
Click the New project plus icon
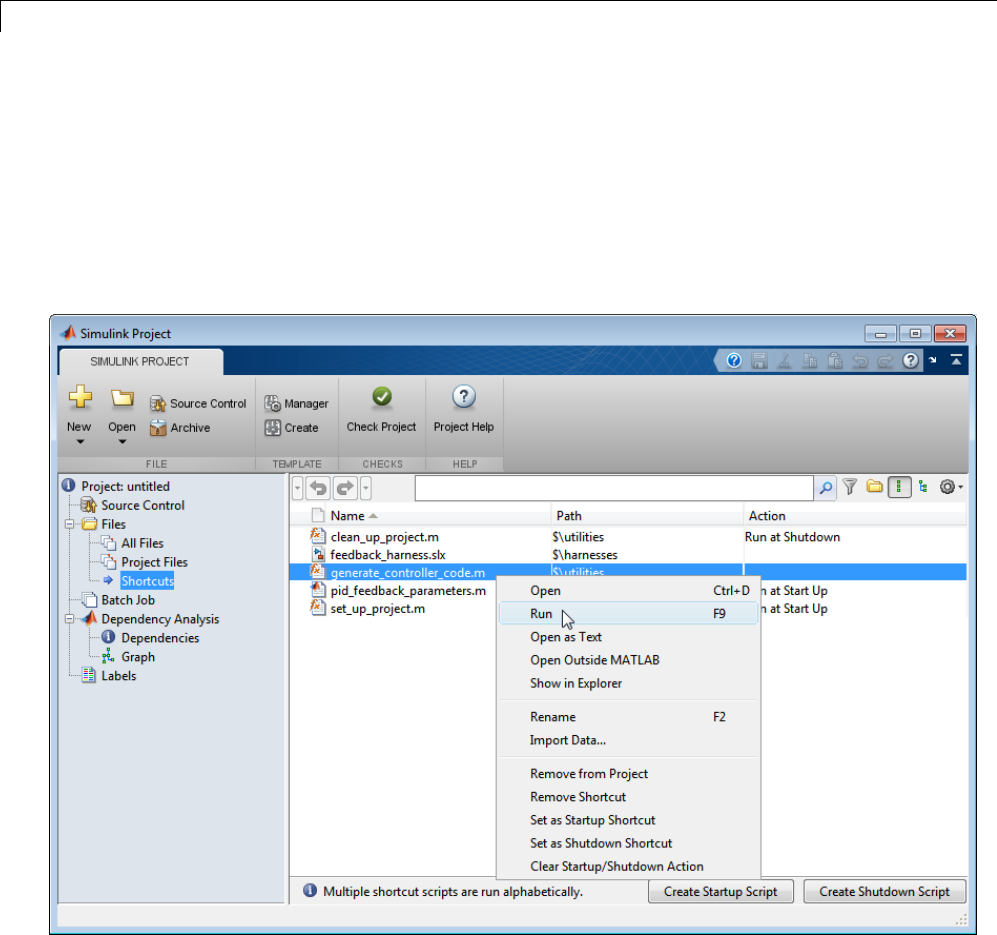pos(80,397)
